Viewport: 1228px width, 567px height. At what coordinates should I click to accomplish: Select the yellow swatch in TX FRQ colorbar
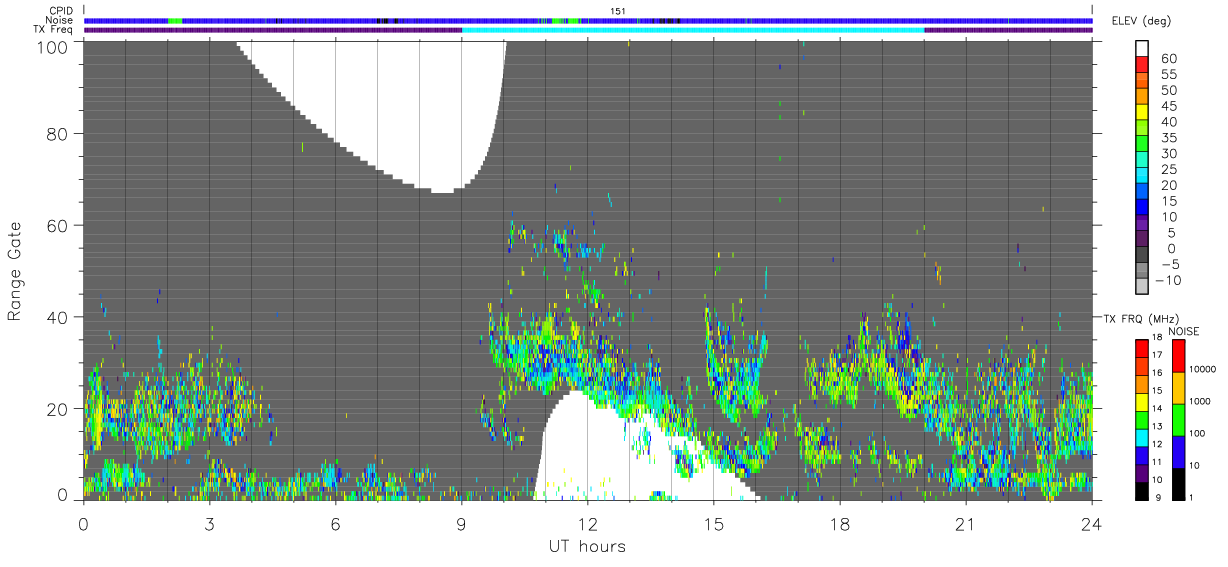click(x=1141, y=402)
